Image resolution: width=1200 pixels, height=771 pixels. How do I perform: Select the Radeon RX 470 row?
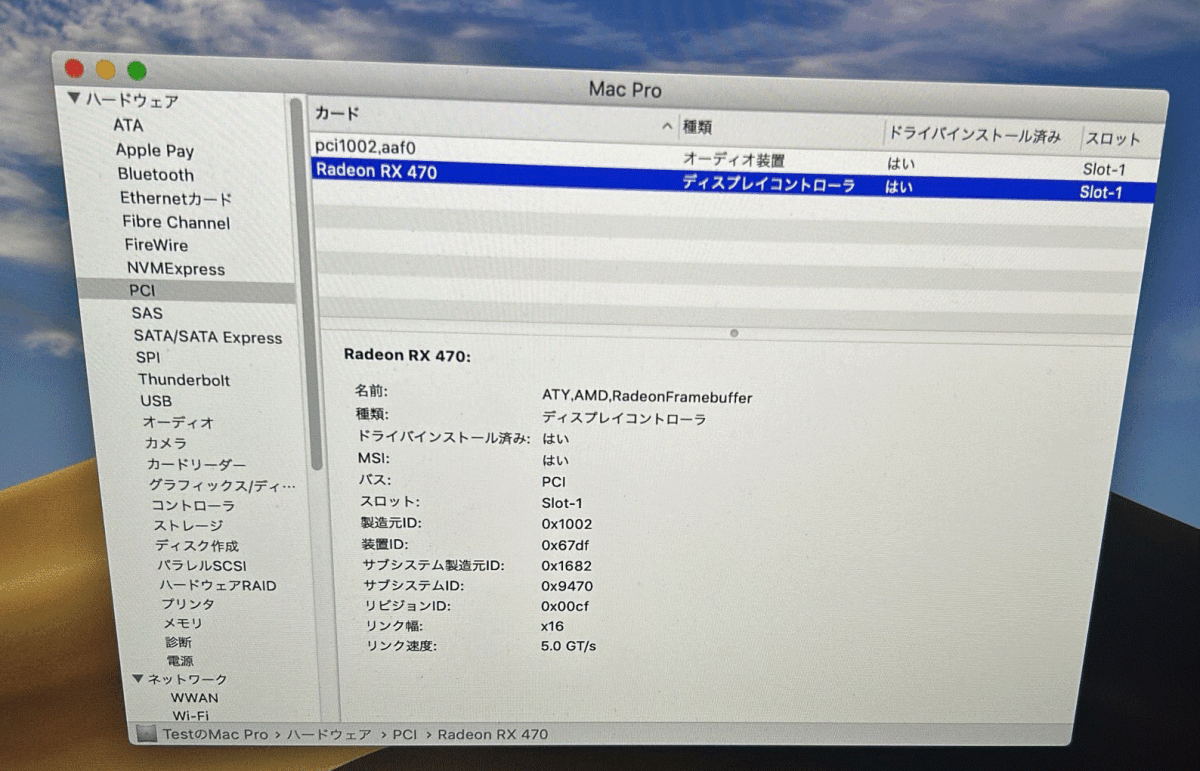click(732, 180)
